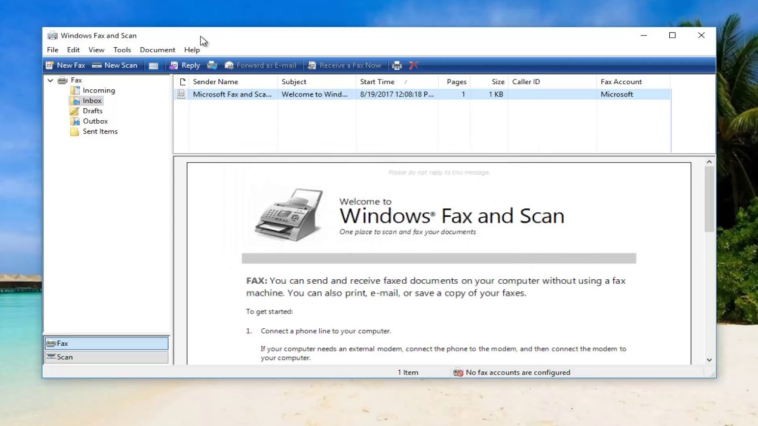Click the '8/19/2017 12:08:18 P...' start time cell
The height and width of the screenshot is (426, 758).
(396, 94)
